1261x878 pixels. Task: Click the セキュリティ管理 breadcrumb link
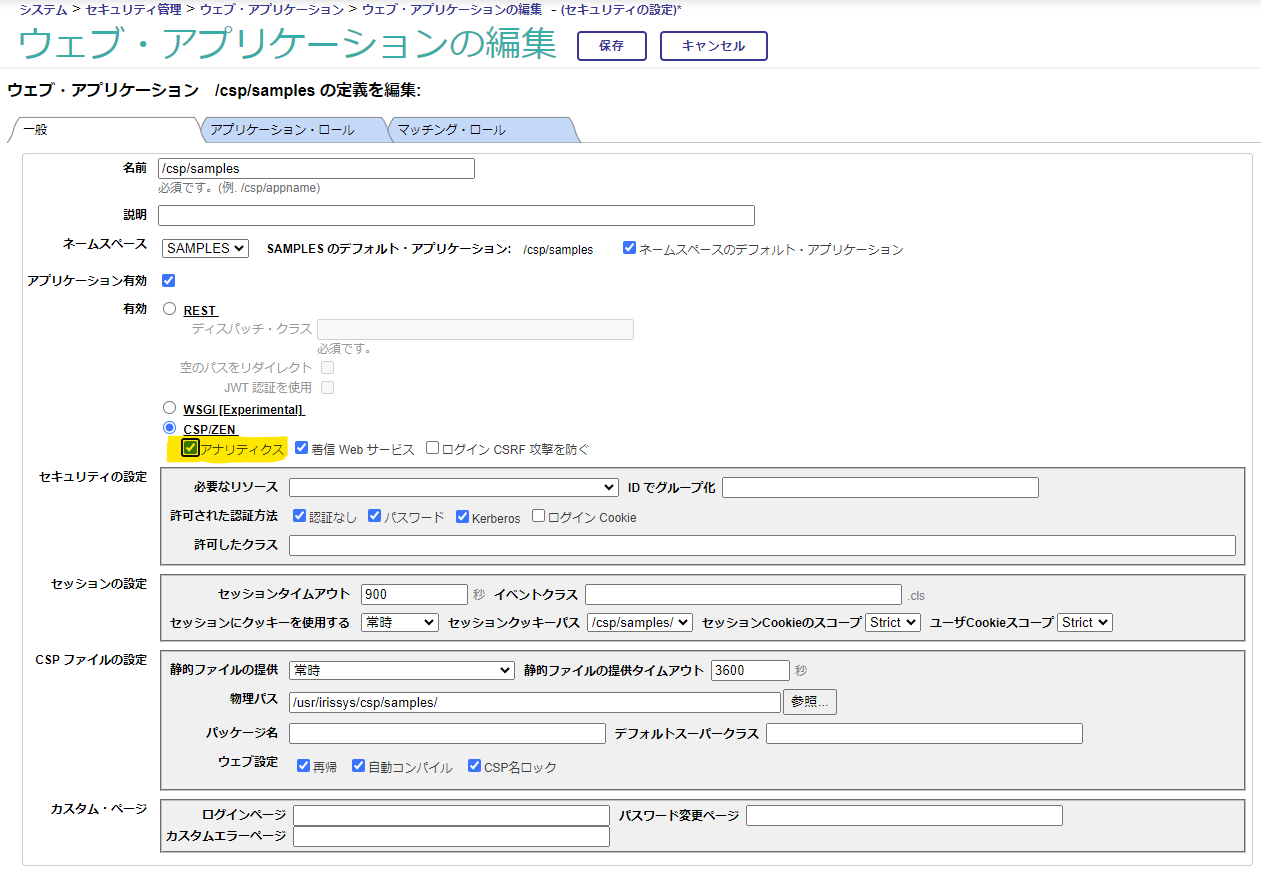tap(134, 9)
